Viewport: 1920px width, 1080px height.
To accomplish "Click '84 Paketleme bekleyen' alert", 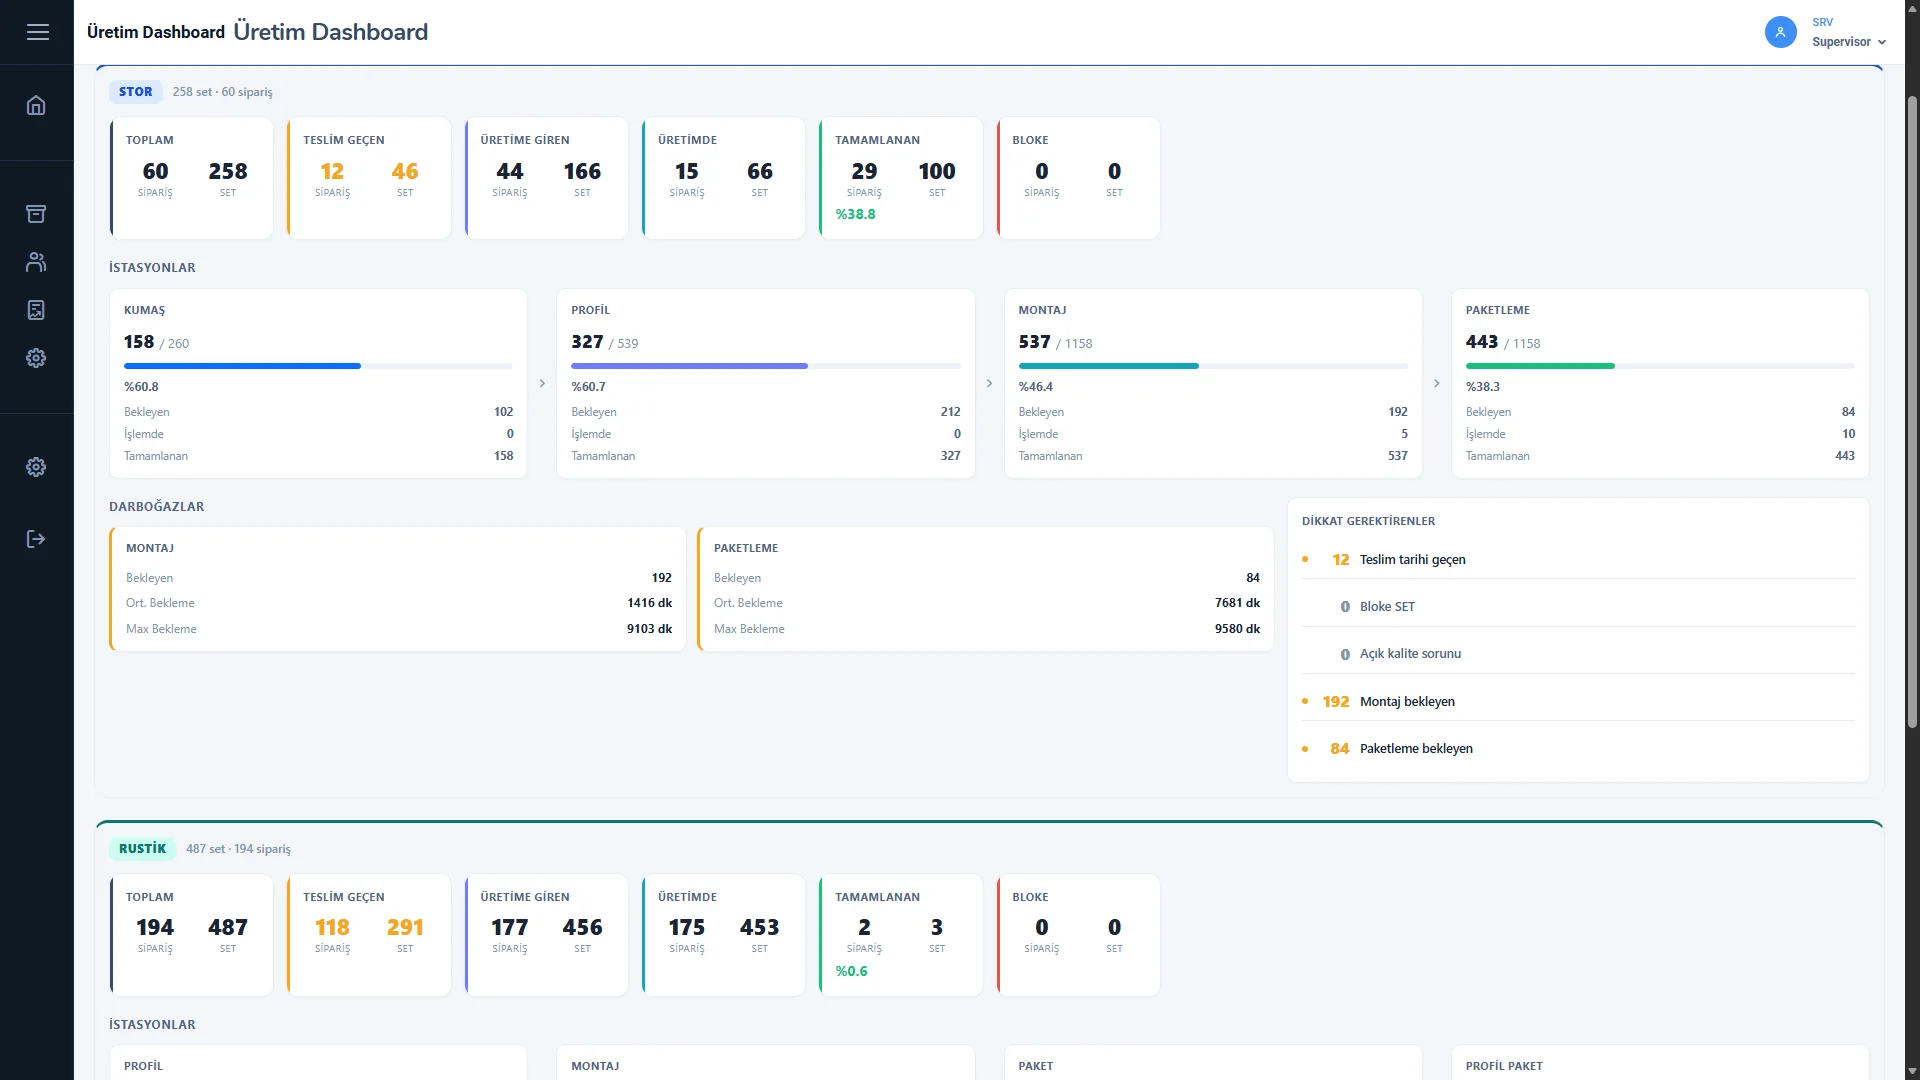I will click(1578, 748).
